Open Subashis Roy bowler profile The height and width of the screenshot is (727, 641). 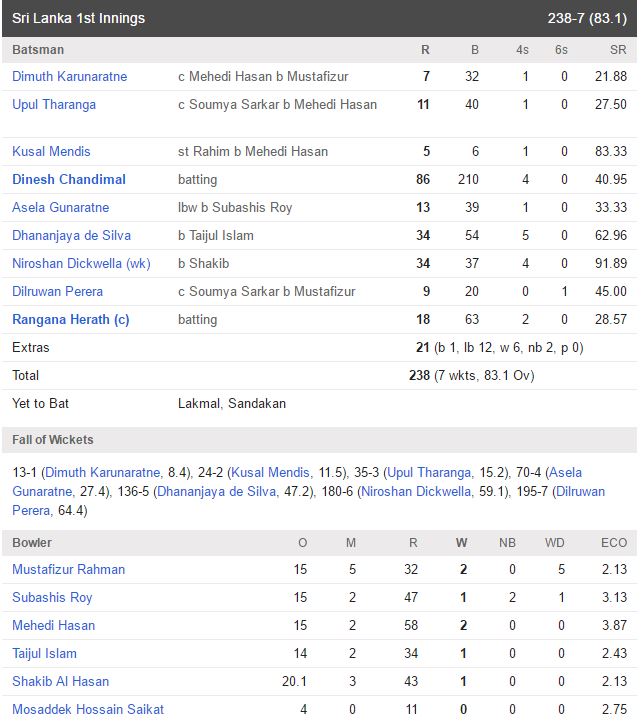point(52,597)
